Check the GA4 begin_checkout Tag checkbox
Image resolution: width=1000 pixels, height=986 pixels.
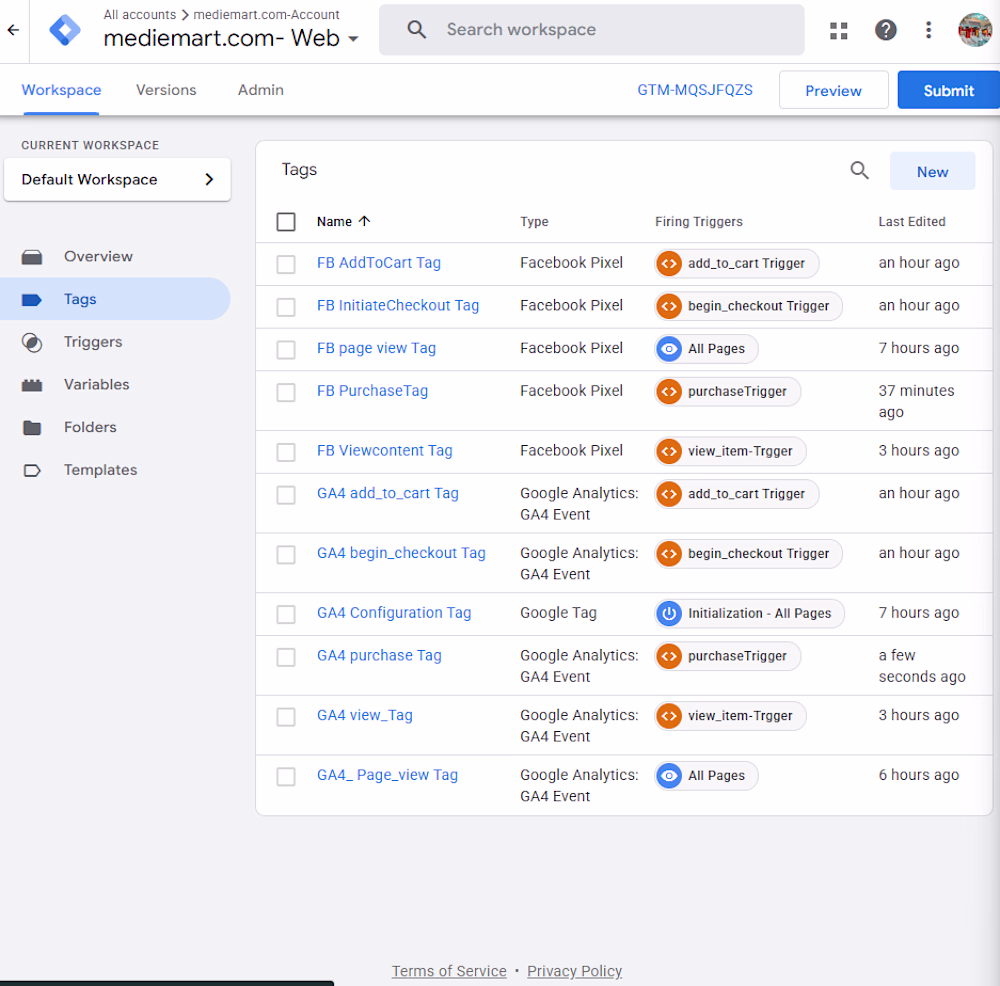pyautogui.click(x=286, y=555)
